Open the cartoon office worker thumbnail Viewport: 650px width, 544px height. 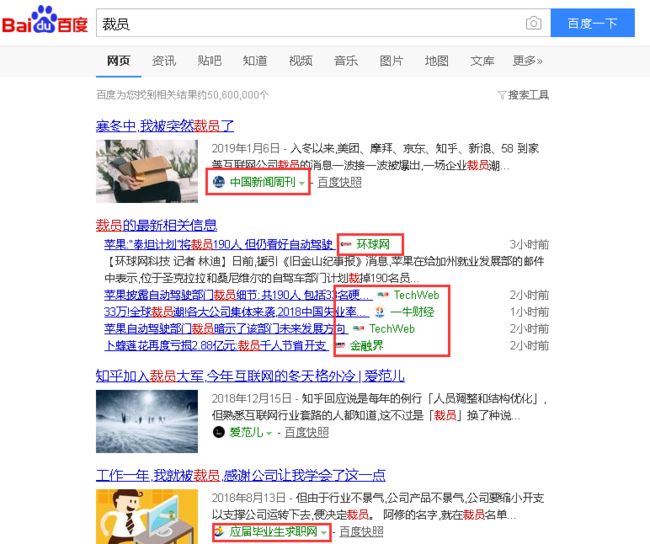pyautogui.click(x=147, y=517)
